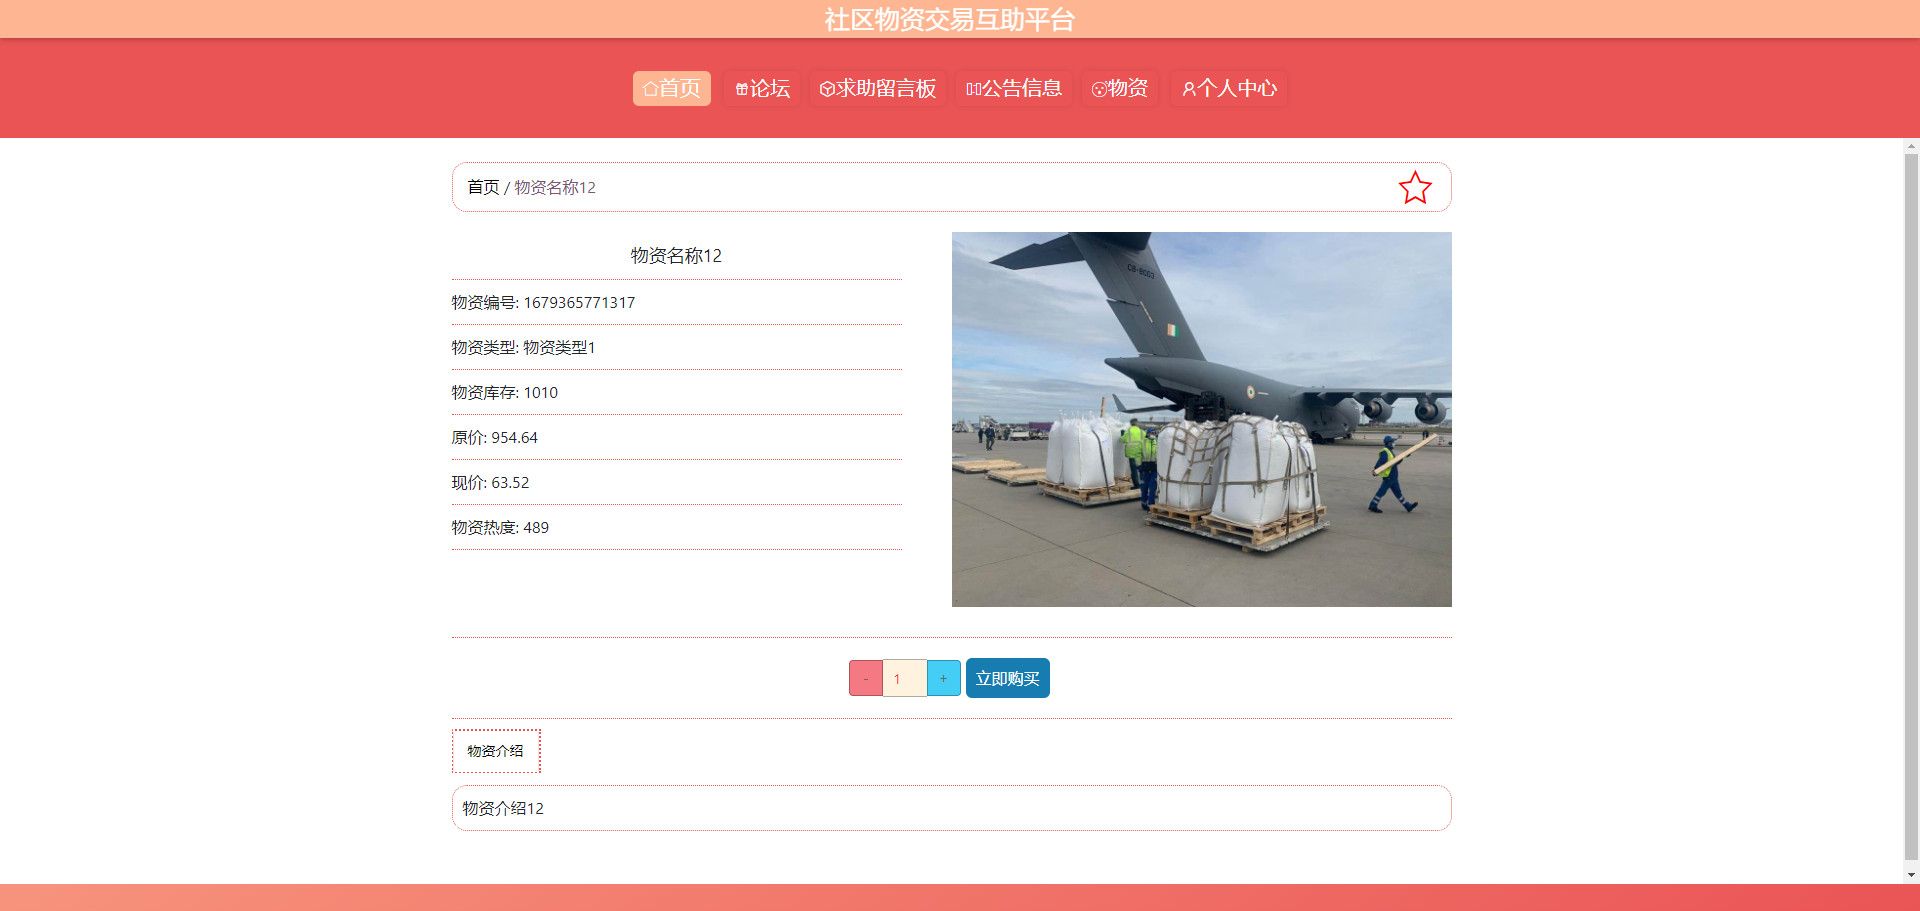Open 个人中心 personal center

1229,88
